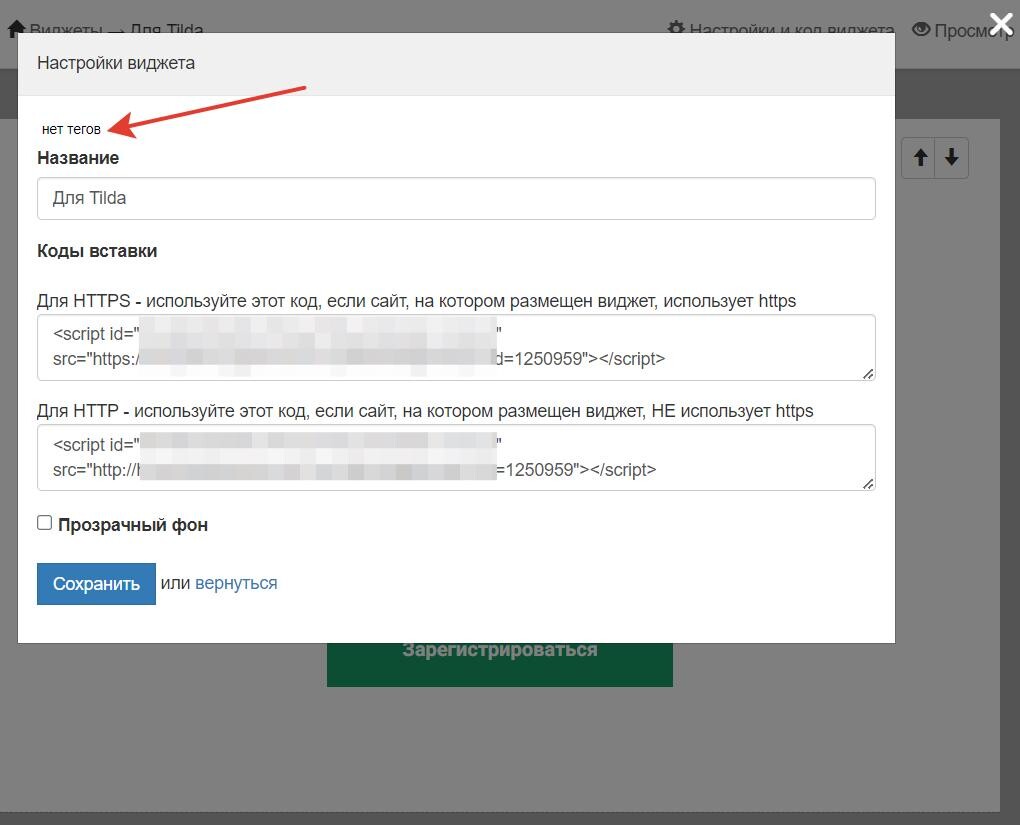The width and height of the screenshot is (1020, 825).
Task: Click the 'Для HTTPS' description line
Action: 416,301
